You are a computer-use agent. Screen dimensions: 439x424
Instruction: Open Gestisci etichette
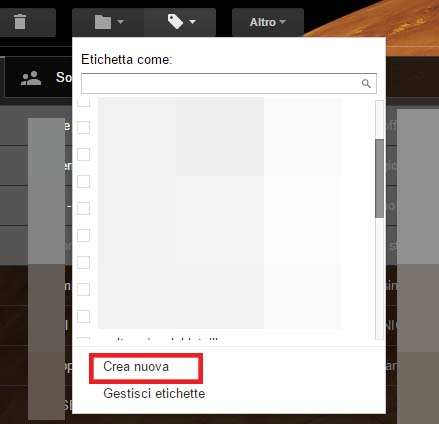(154, 393)
